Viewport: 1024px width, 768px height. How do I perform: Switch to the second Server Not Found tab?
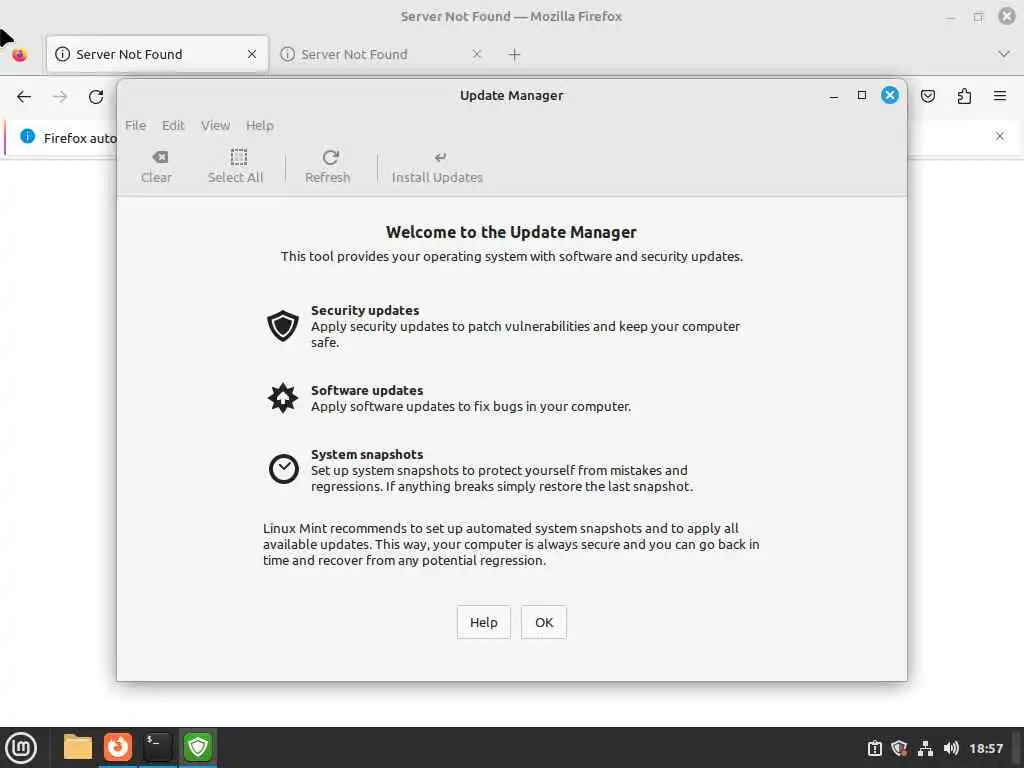(x=382, y=54)
